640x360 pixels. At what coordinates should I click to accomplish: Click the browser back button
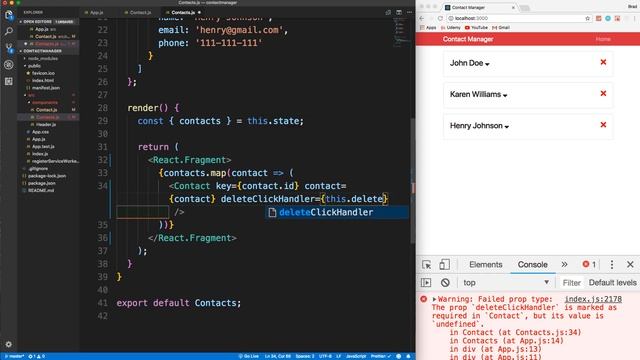click(x=422, y=18)
